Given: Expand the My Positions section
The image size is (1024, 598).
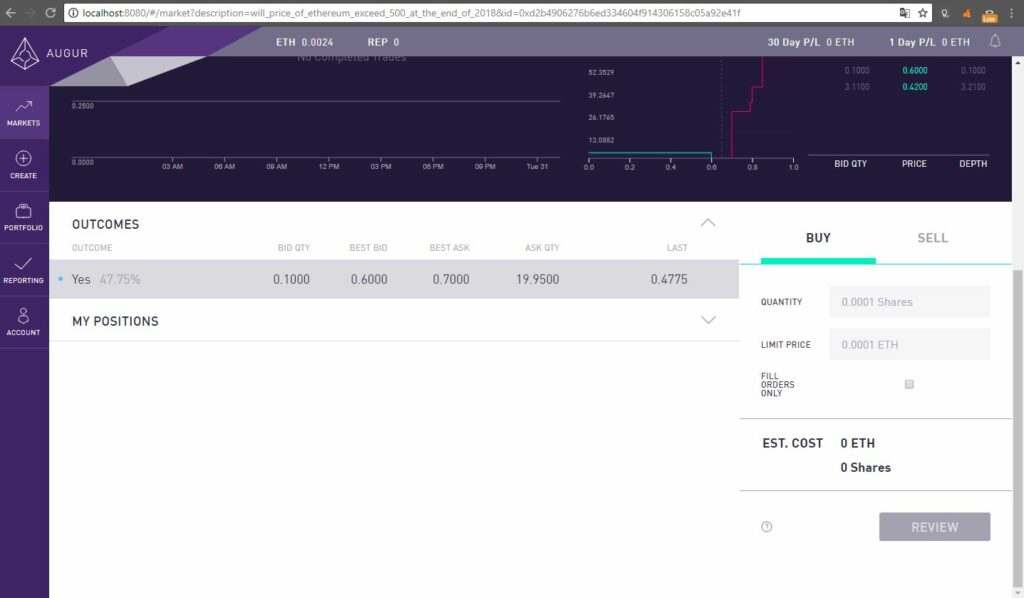Looking at the screenshot, I should [708, 320].
